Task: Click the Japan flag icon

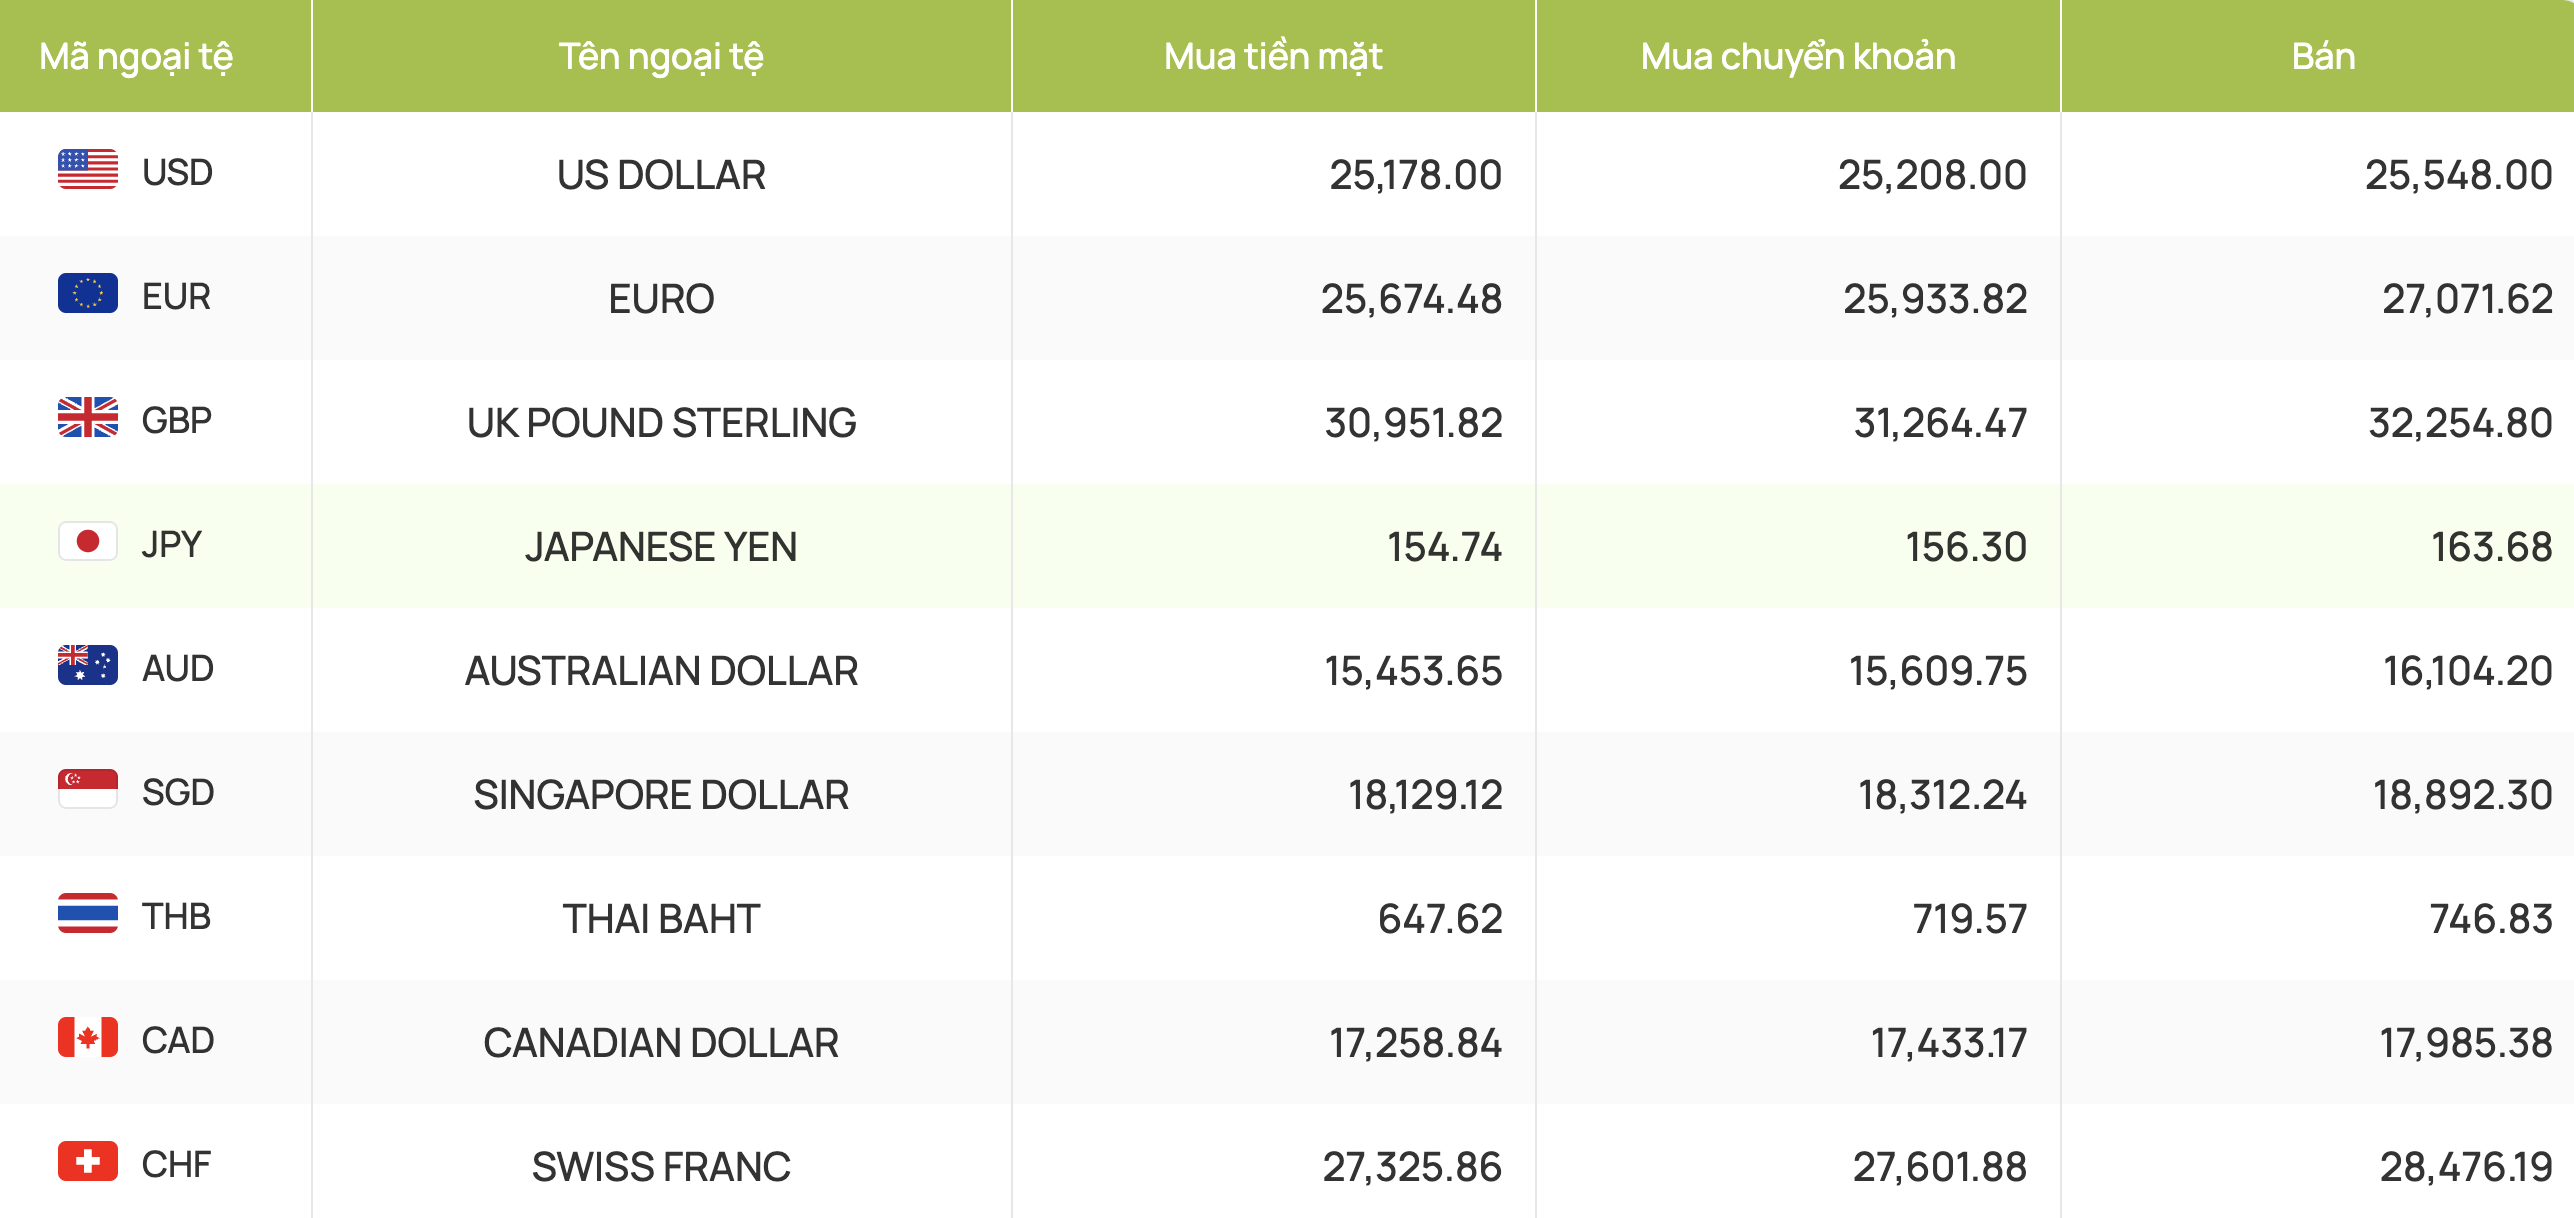Action: click(x=88, y=541)
